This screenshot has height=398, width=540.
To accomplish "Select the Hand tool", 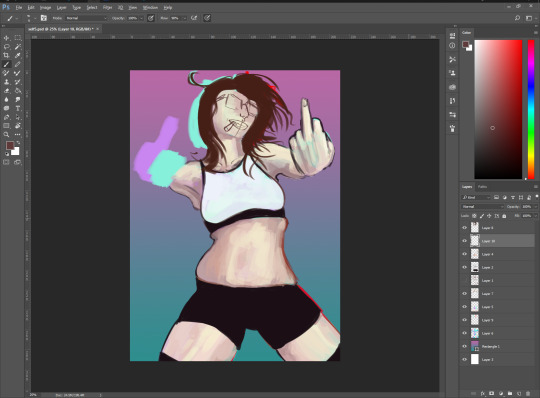I will [18, 126].
